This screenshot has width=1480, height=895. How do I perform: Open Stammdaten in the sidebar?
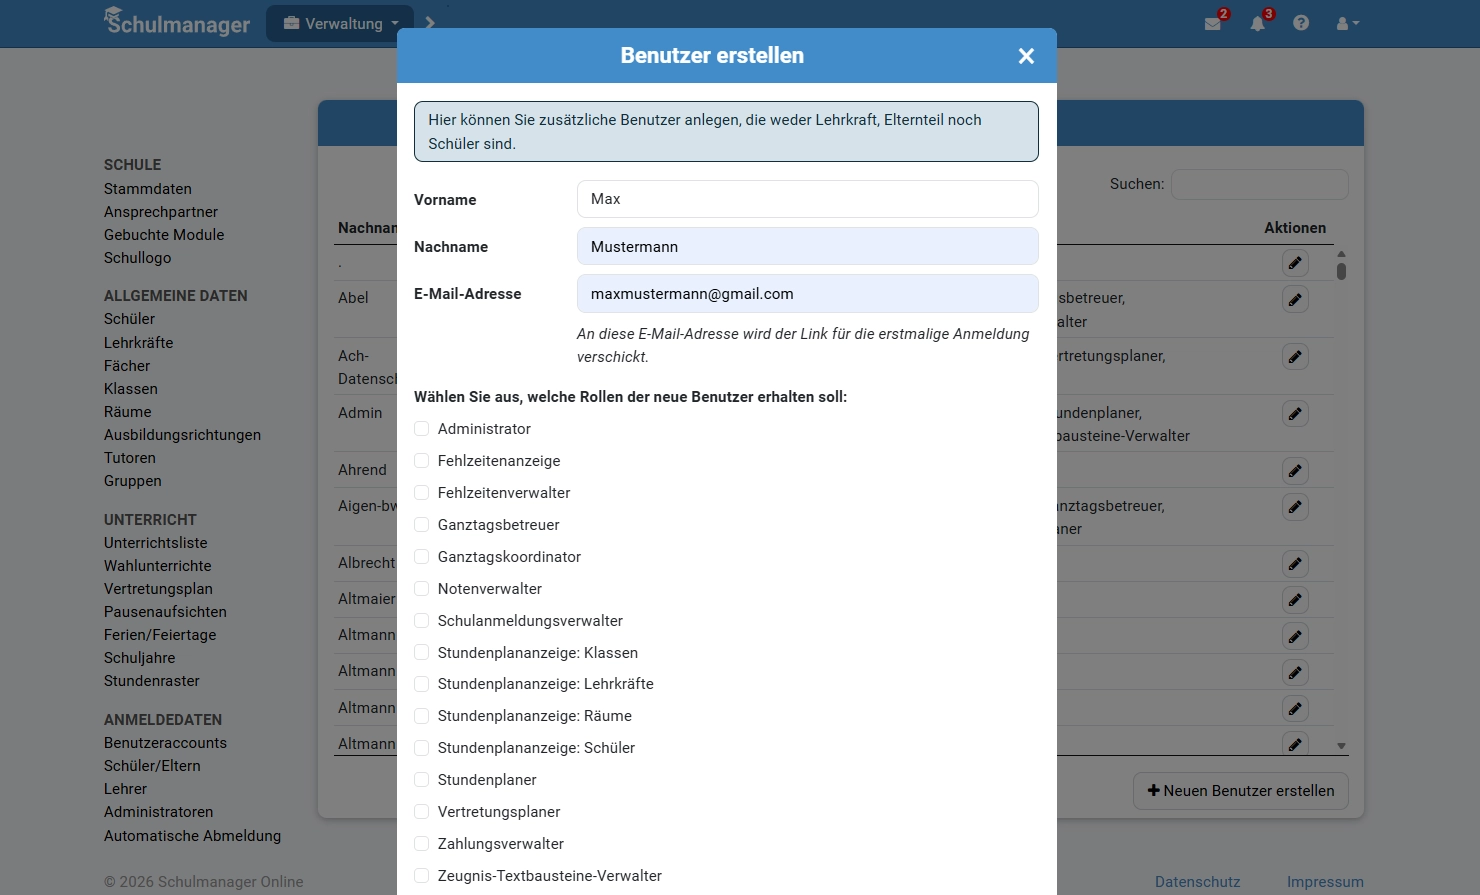(148, 189)
